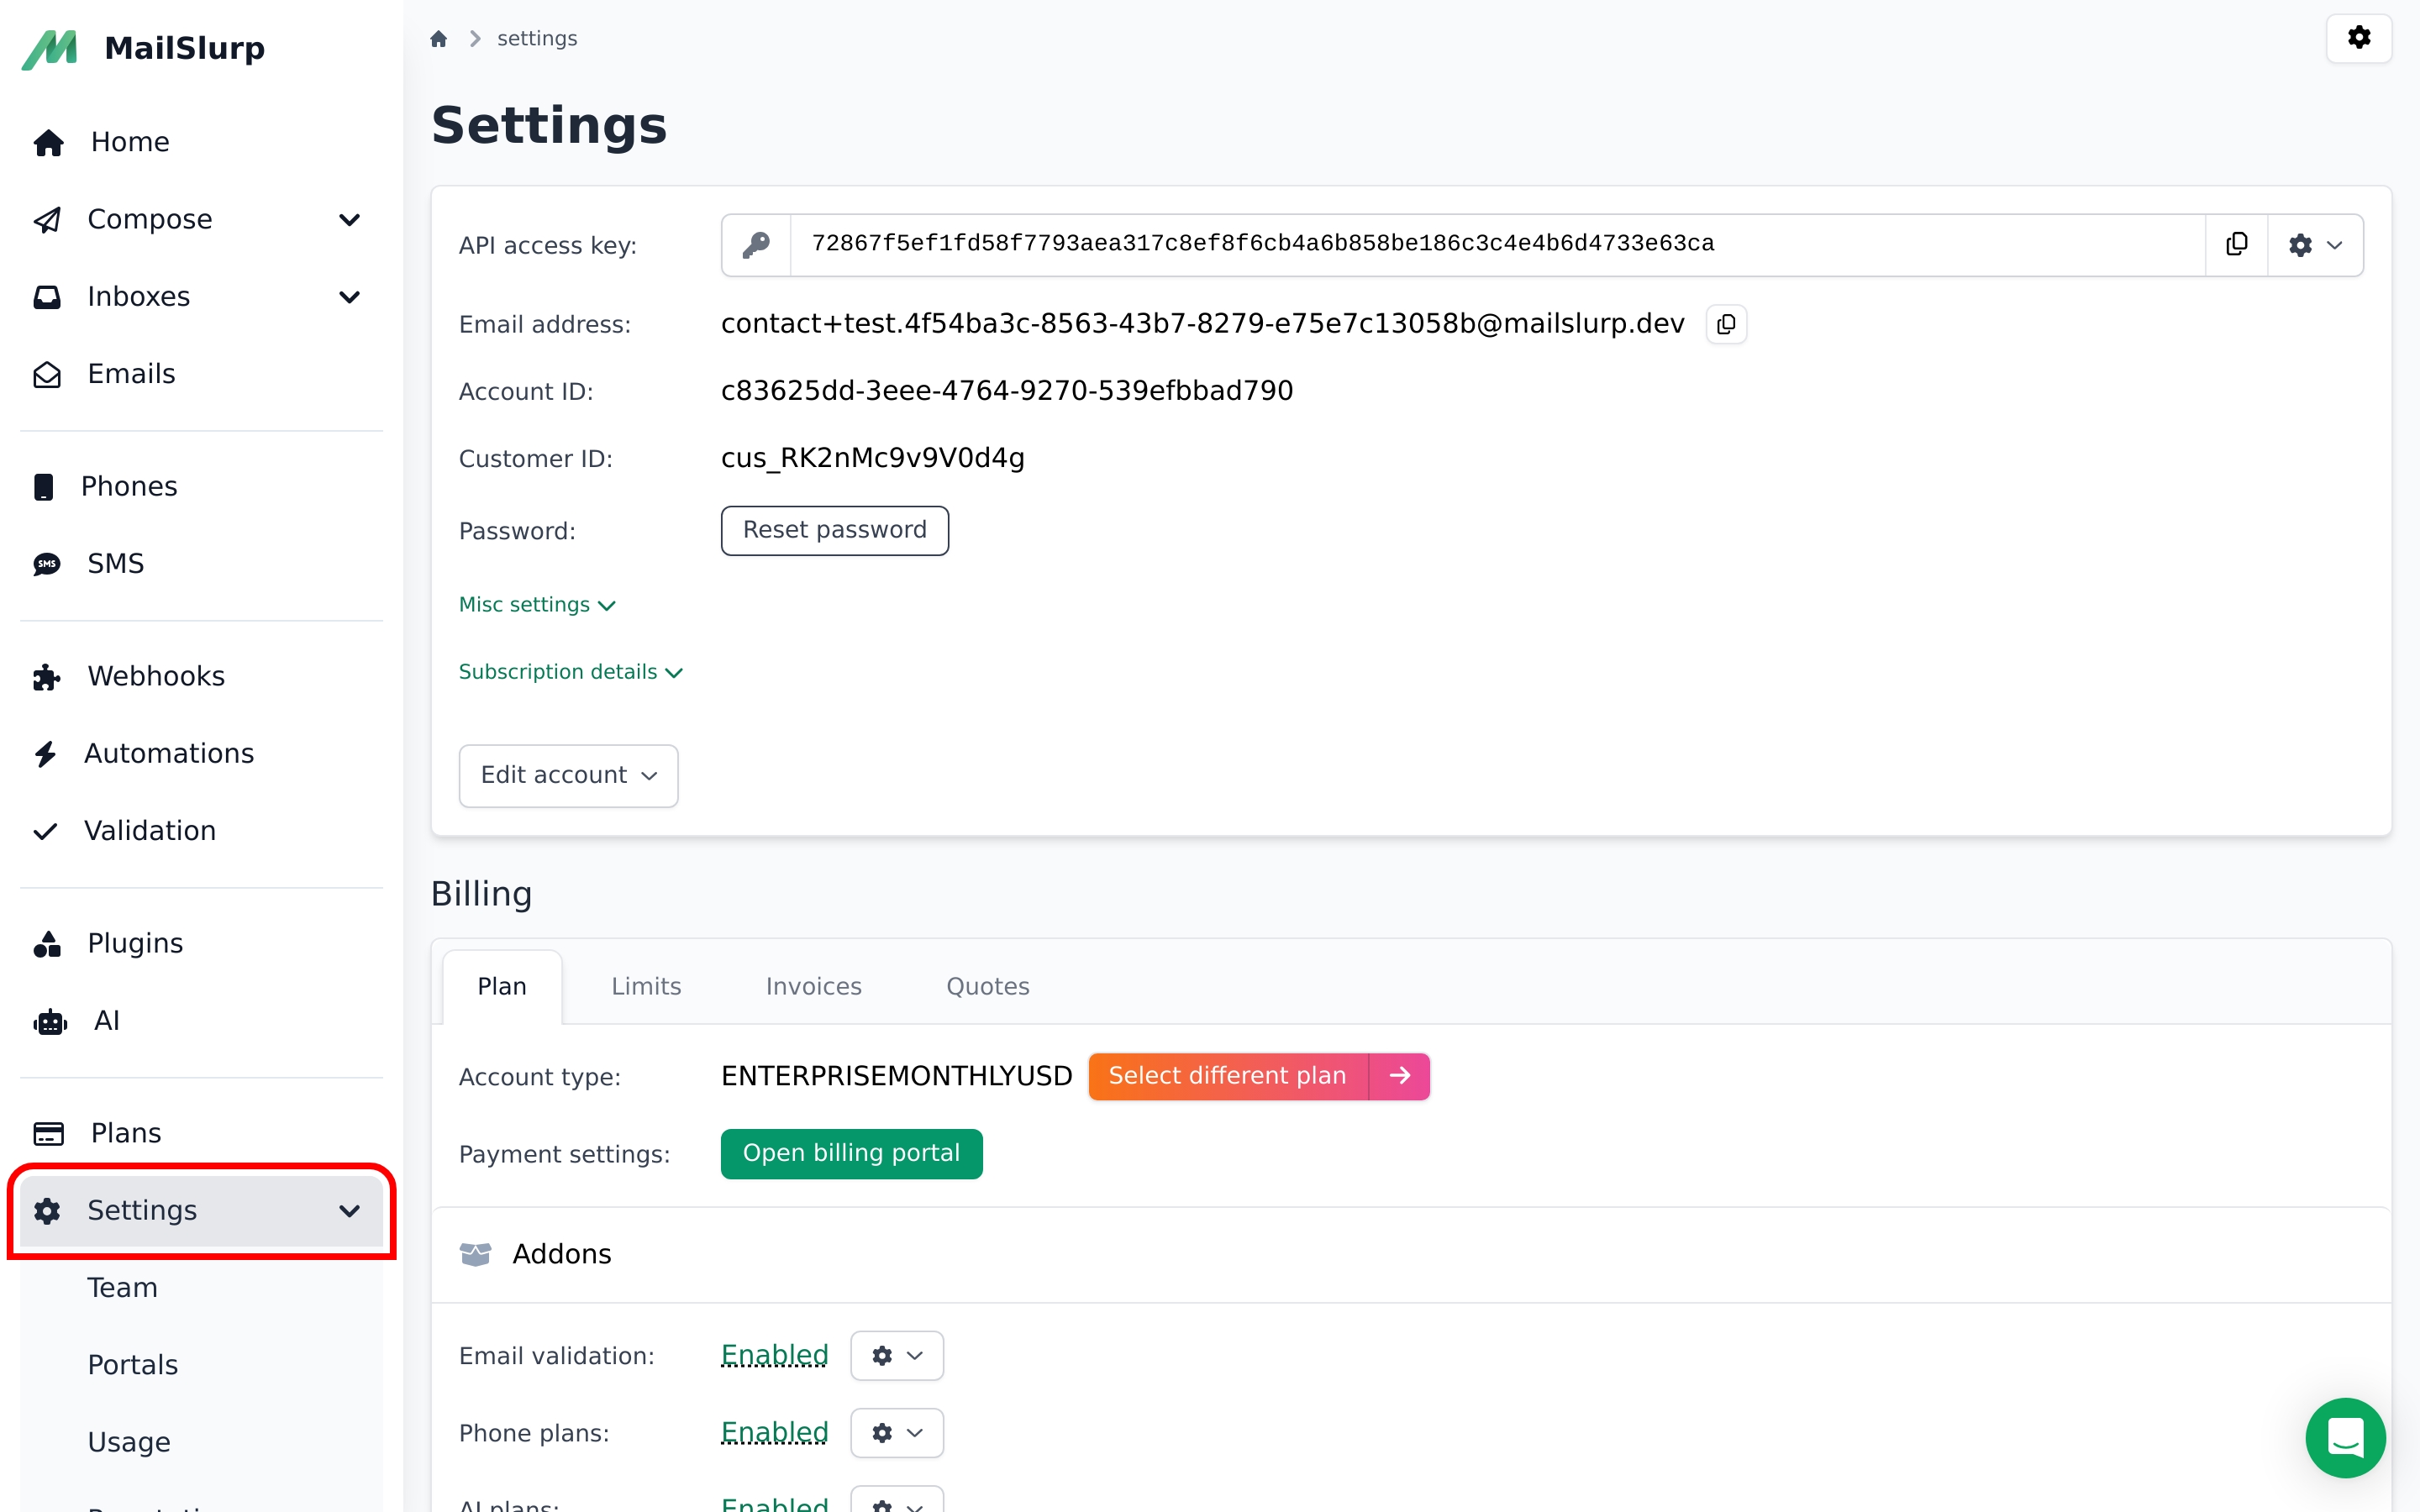Click the email address text
This screenshot has width=2420, height=1512.
1203,324
